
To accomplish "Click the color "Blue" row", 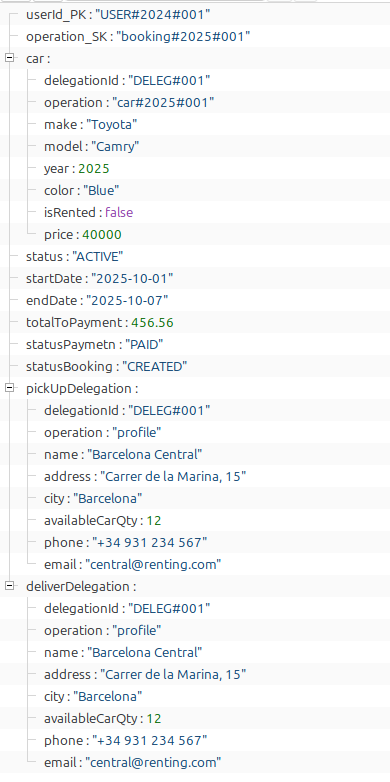I will (x=195, y=191).
